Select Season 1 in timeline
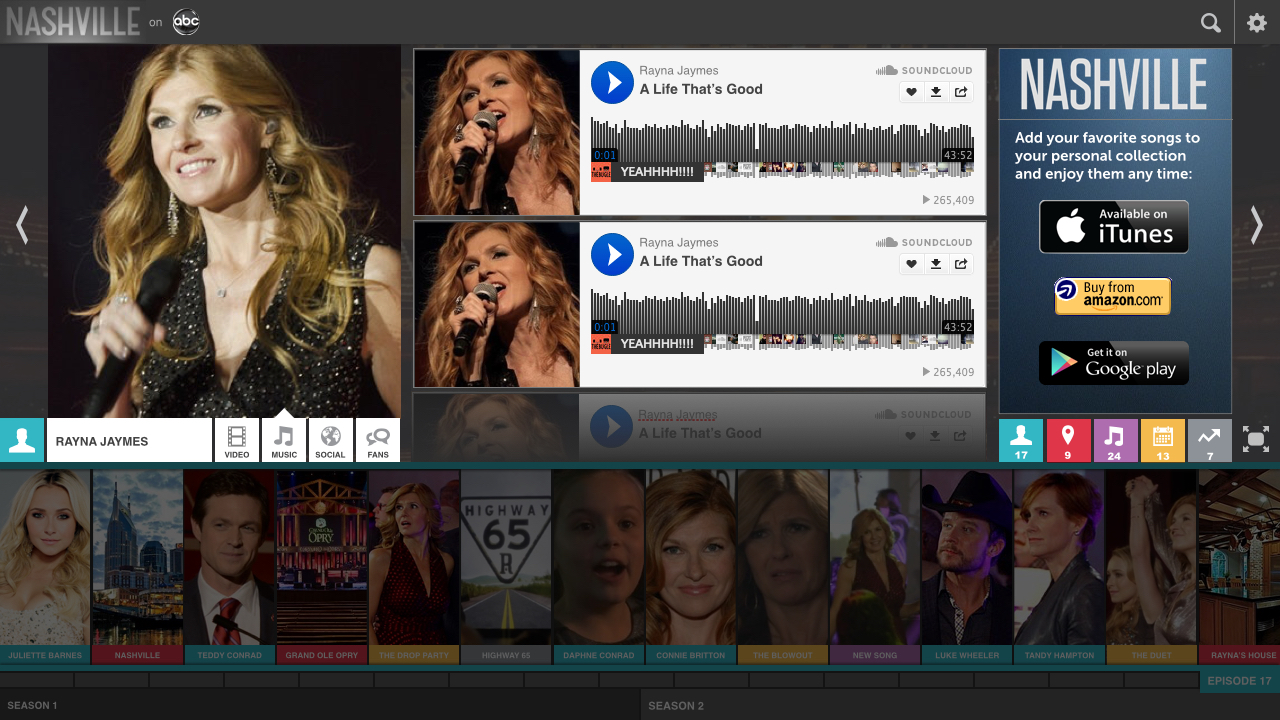Viewport: 1280px width, 720px height. pos(320,705)
